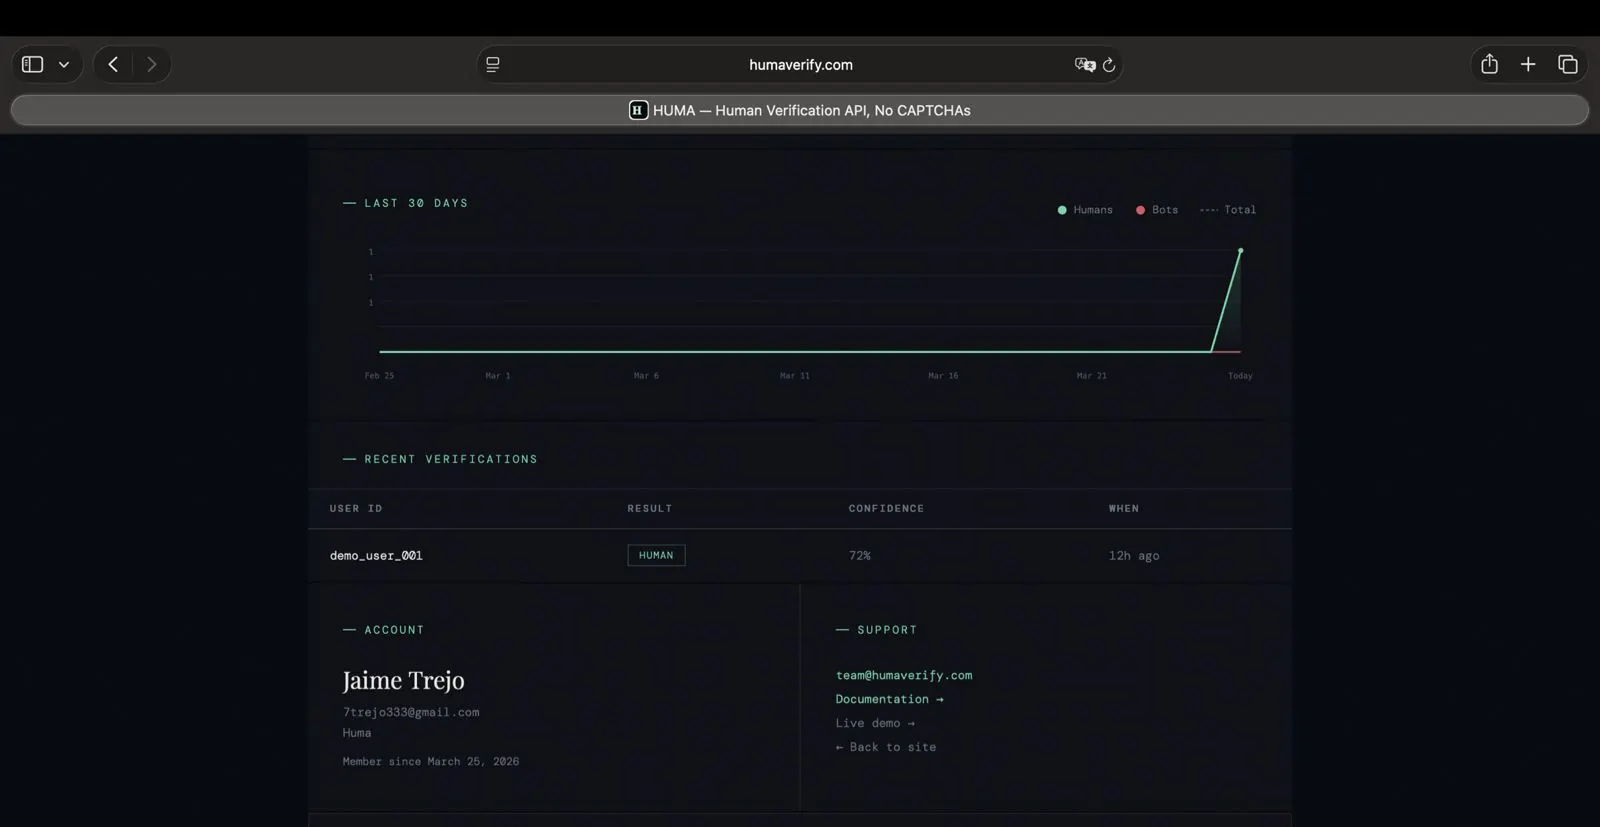Click the LAST 30 DAYS heading
Screen dimensions: 1600x827
point(416,203)
